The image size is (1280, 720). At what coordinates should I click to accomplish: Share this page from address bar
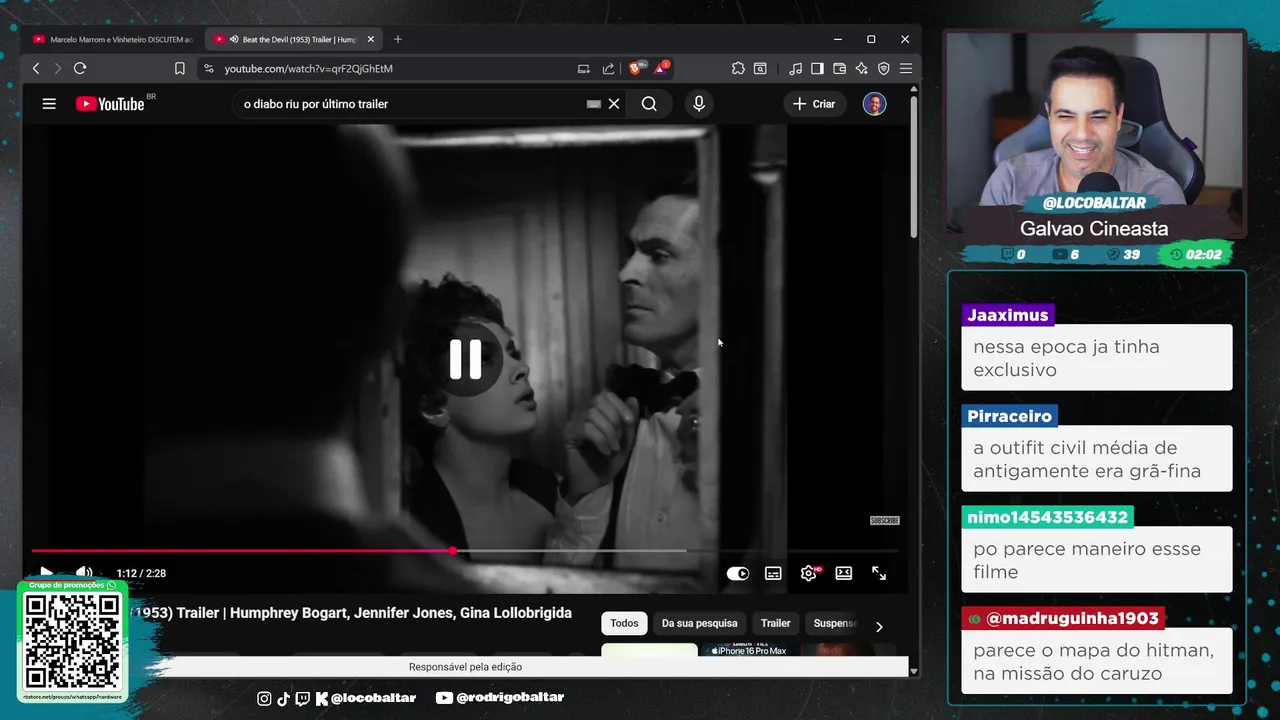click(x=608, y=68)
